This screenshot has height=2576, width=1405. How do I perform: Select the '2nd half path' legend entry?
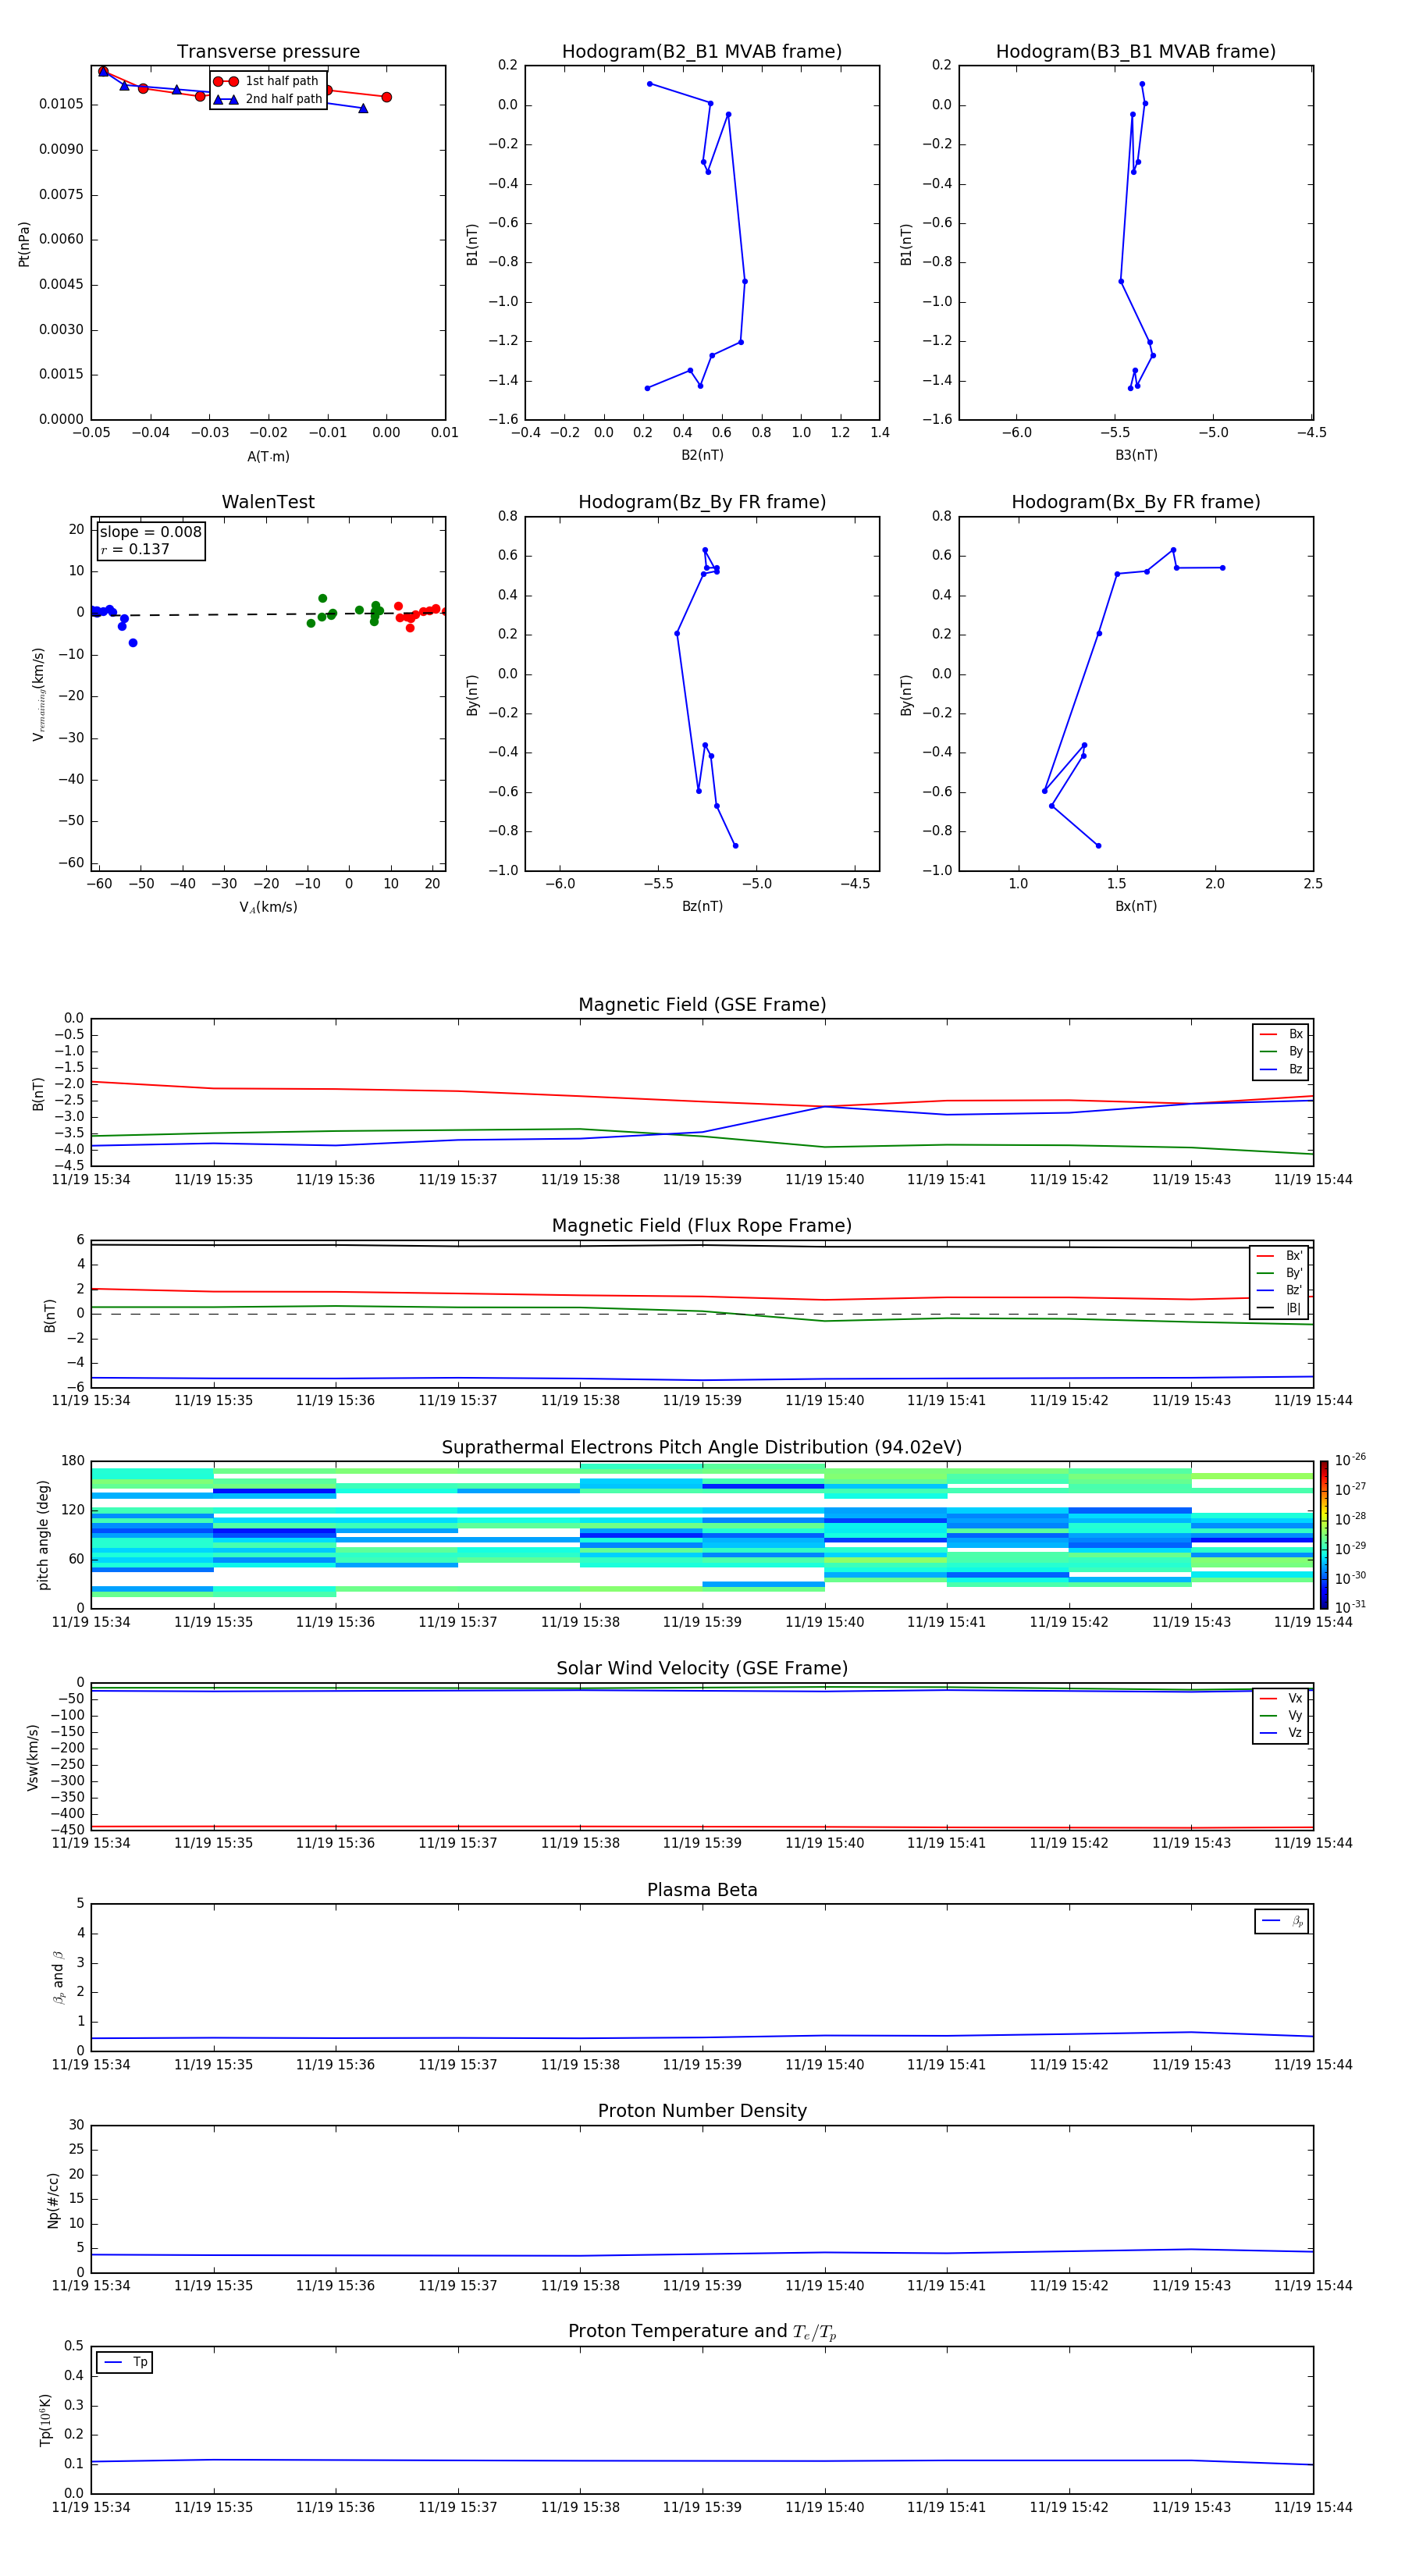(267, 99)
